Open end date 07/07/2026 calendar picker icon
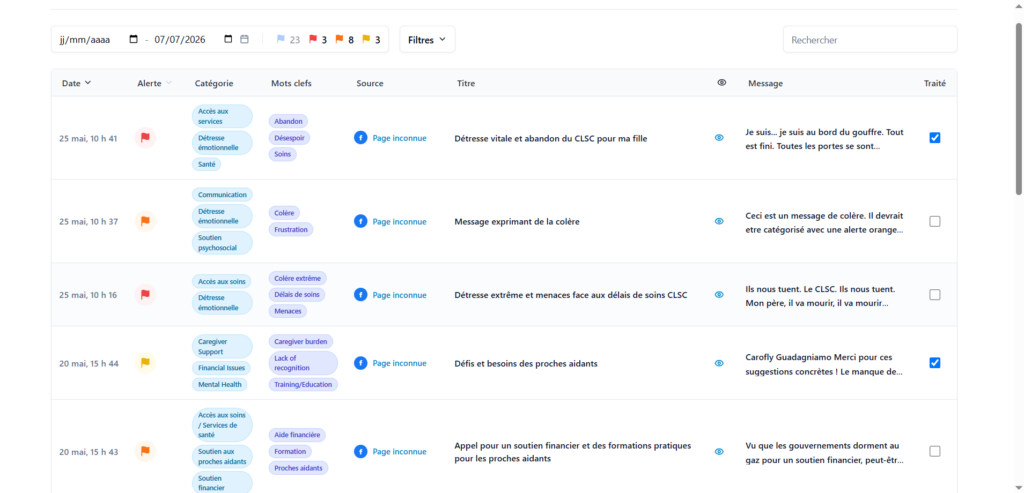 tap(229, 39)
